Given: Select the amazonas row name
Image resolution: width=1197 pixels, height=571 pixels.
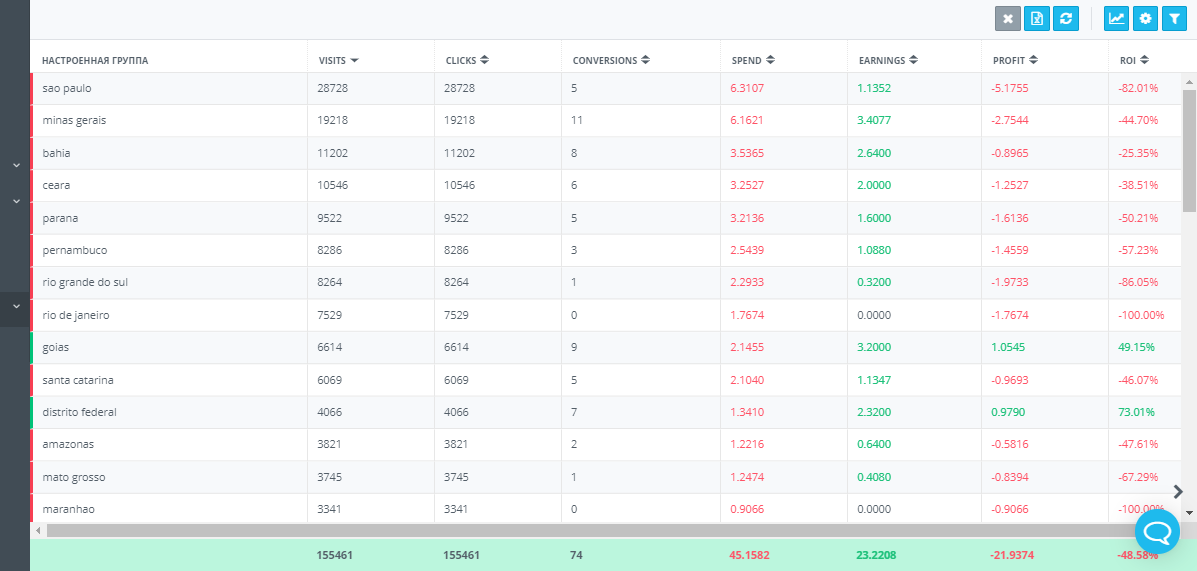Looking at the screenshot, I should pos(67,444).
